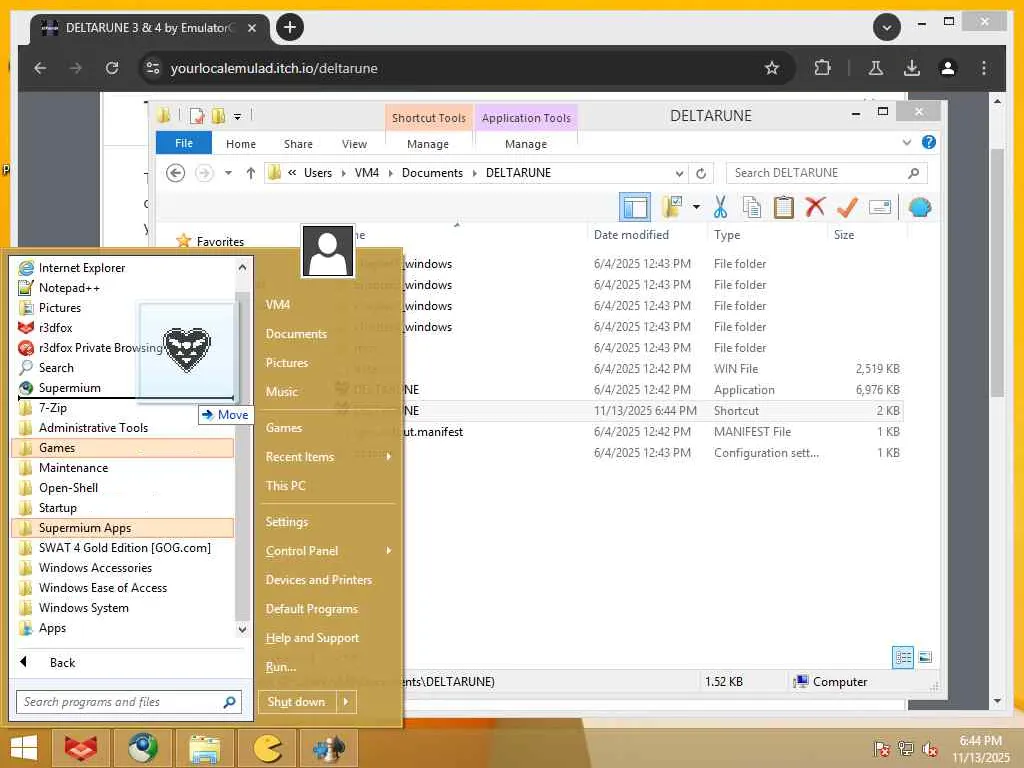Expand the Administrative Tools folder
1024x768 pixels.
123,428
